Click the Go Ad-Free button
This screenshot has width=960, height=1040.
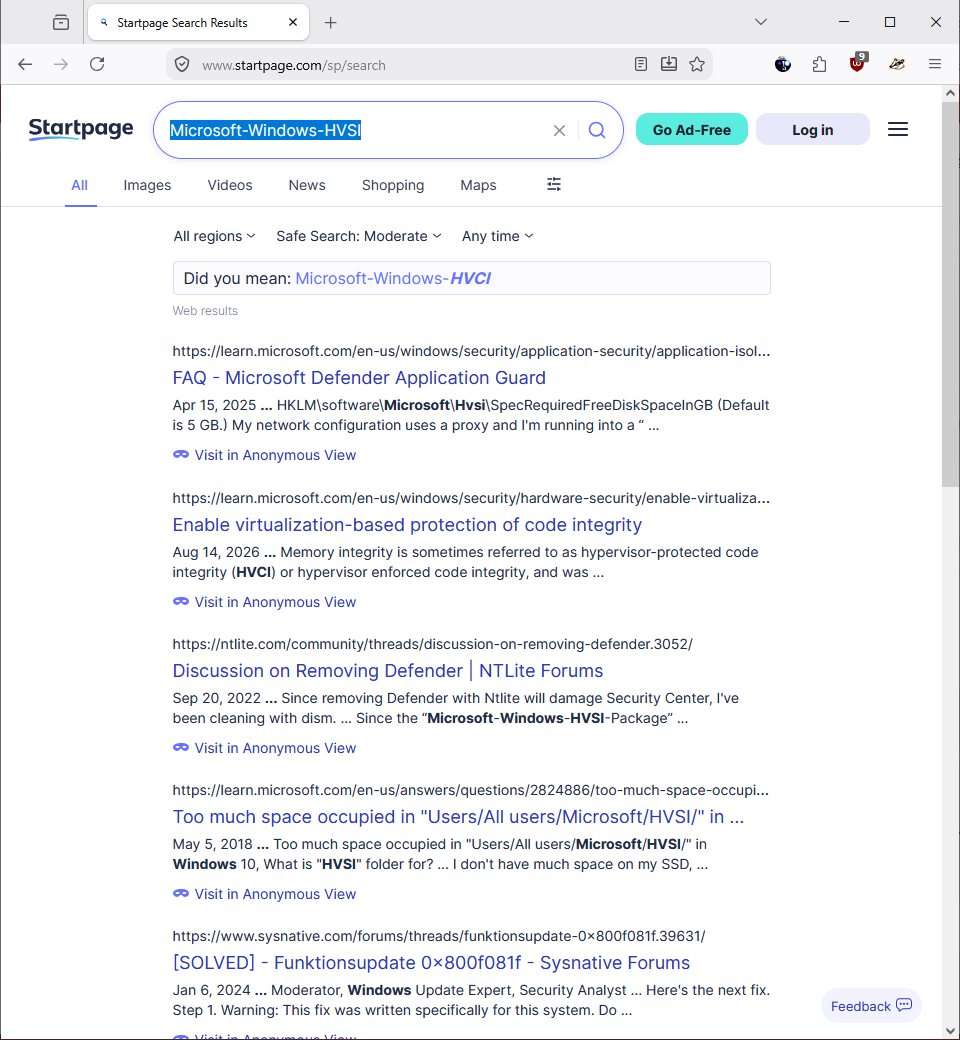click(692, 129)
